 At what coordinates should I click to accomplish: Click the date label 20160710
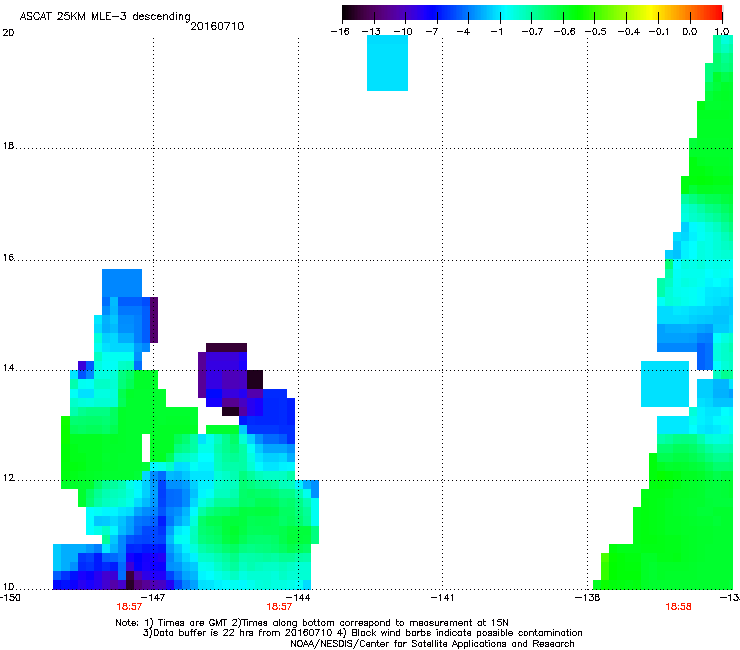pos(217,26)
